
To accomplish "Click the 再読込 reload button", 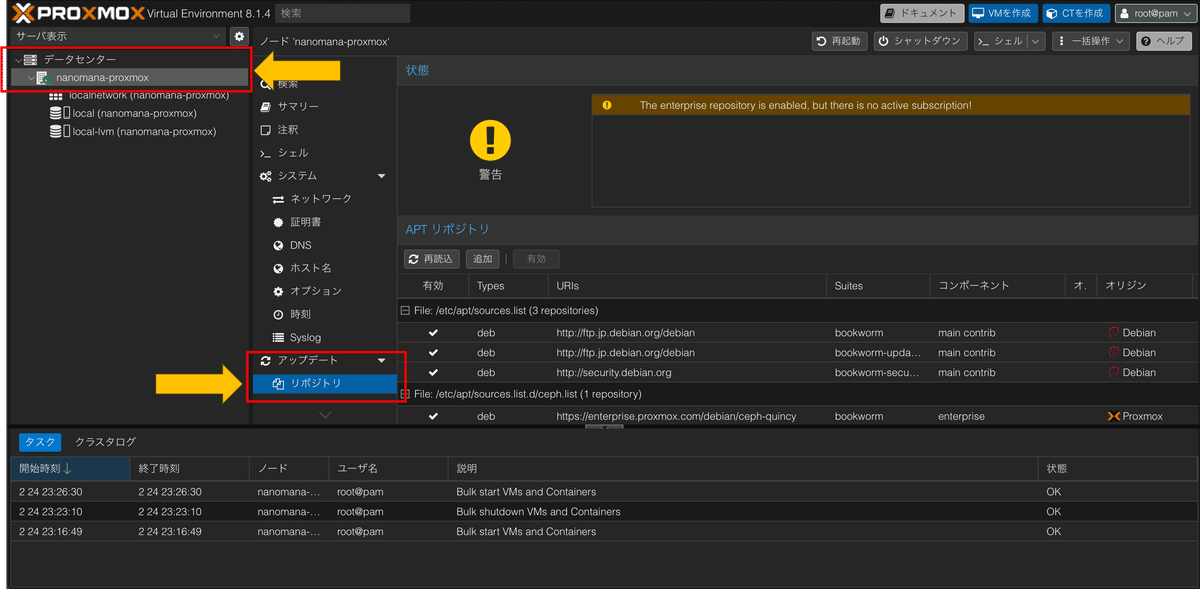I will (432, 259).
